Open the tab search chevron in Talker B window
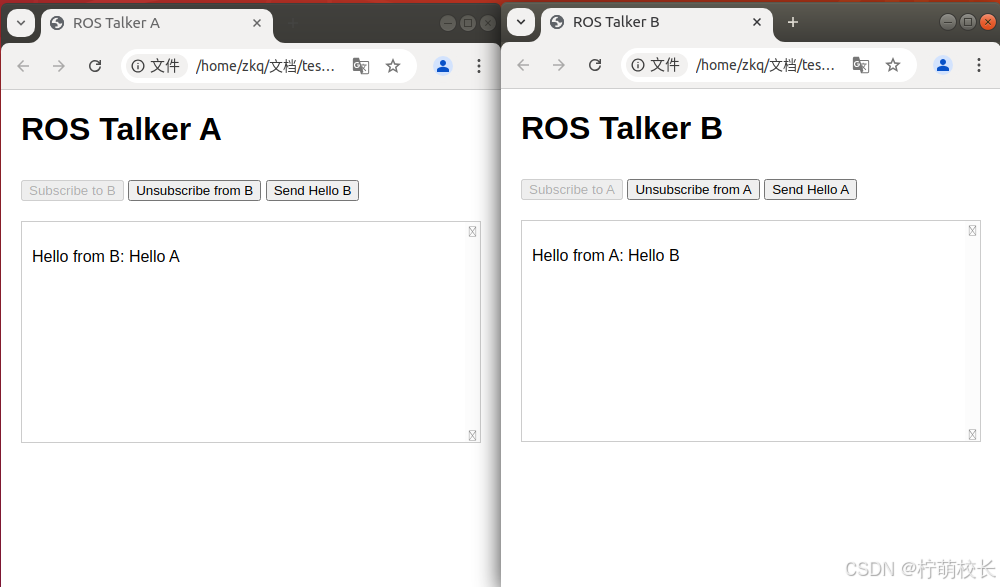The image size is (1000, 587). tap(521, 22)
